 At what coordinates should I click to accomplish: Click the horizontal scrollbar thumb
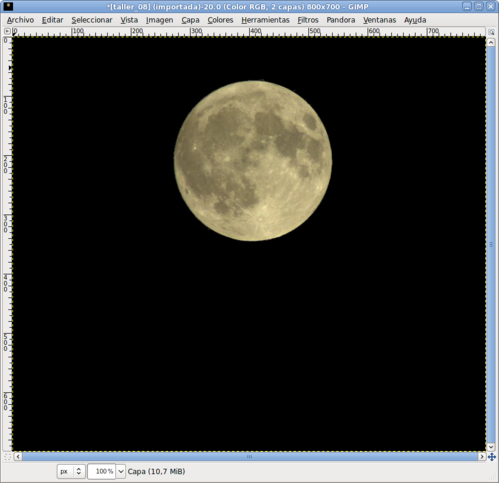coord(250,457)
